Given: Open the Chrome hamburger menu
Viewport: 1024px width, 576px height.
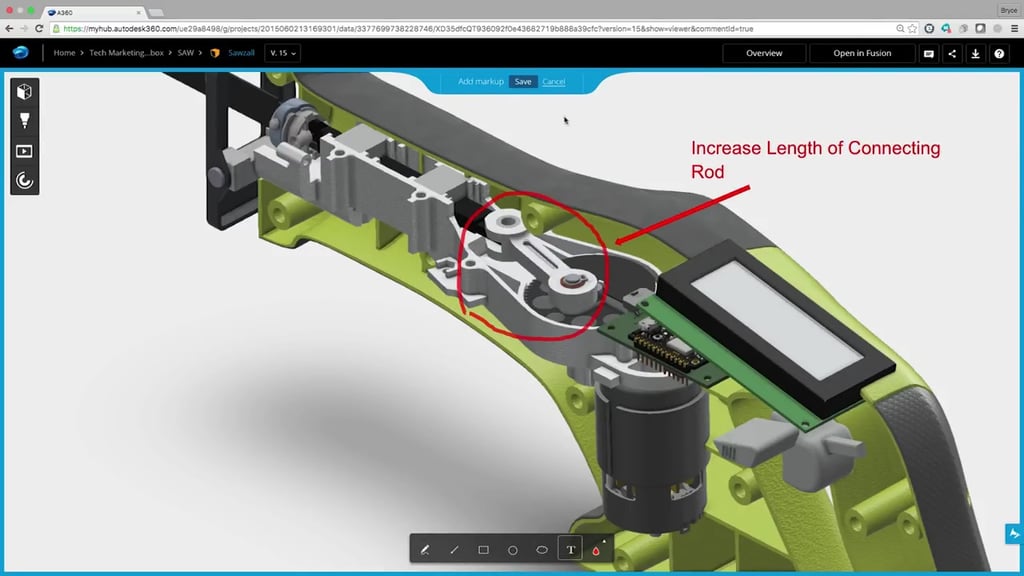Looking at the screenshot, I should coord(1014,29).
